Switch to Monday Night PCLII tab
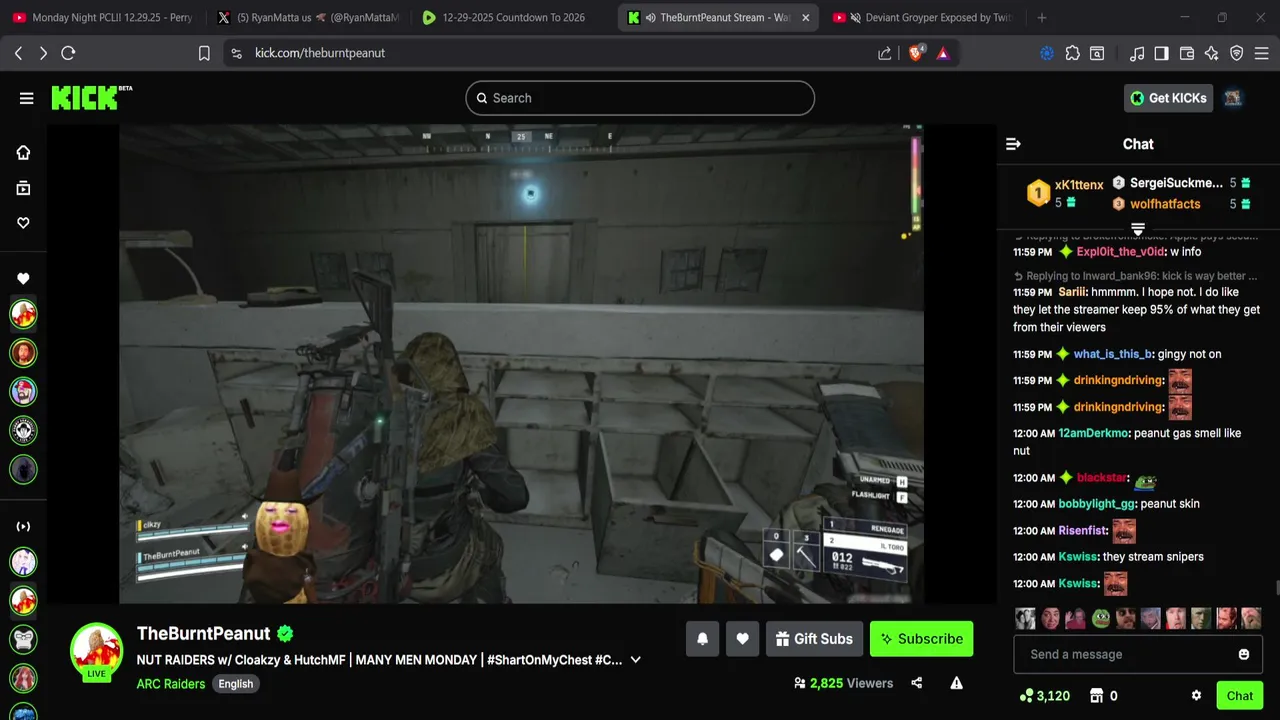Screen dimensions: 1280x720 pyautogui.click(x=103, y=17)
